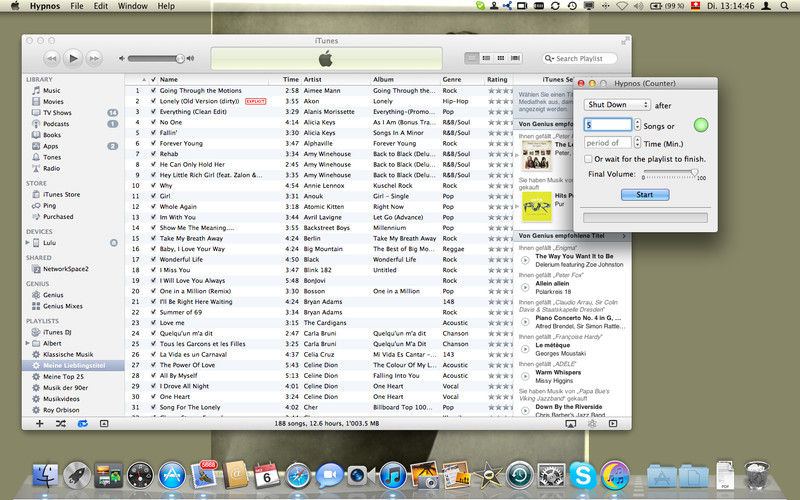The width and height of the screenshot is (800, 500).
Task: Toggle shuffle at iTunes bottom bar
Action: (61, 423)
